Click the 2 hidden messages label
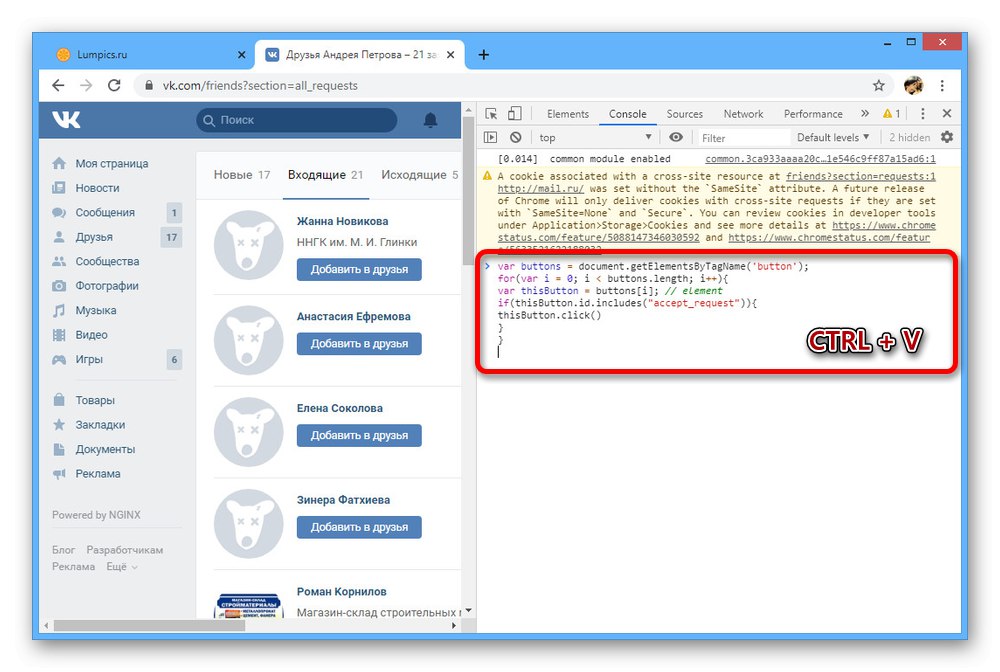 [909, 137]
